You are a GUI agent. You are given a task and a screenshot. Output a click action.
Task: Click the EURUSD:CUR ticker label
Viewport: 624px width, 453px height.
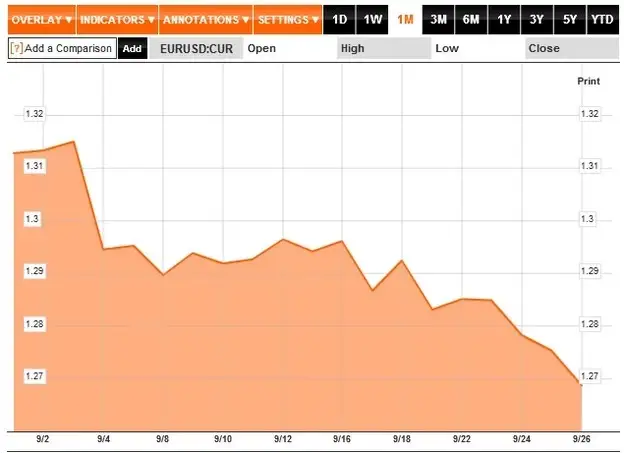click(196, 49)
